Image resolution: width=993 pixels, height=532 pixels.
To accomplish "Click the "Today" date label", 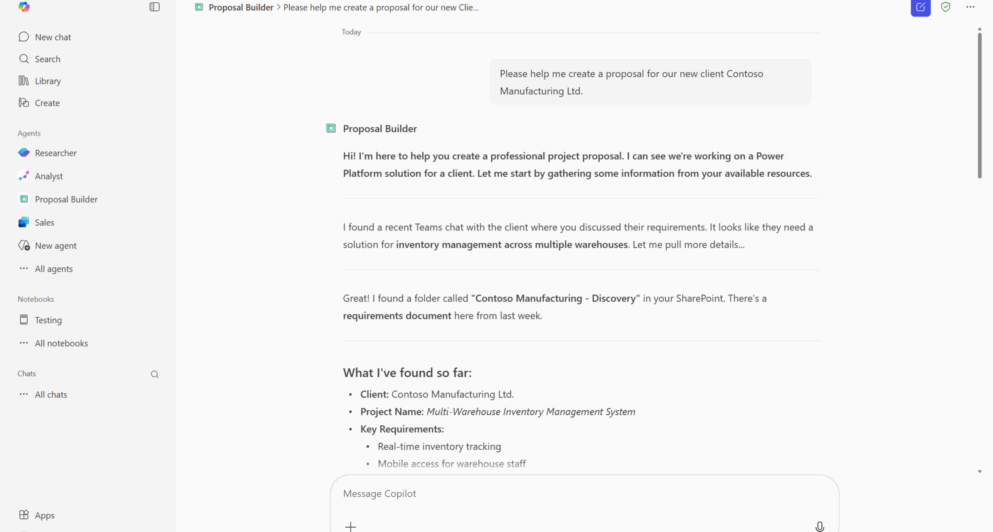I will 351,32.
